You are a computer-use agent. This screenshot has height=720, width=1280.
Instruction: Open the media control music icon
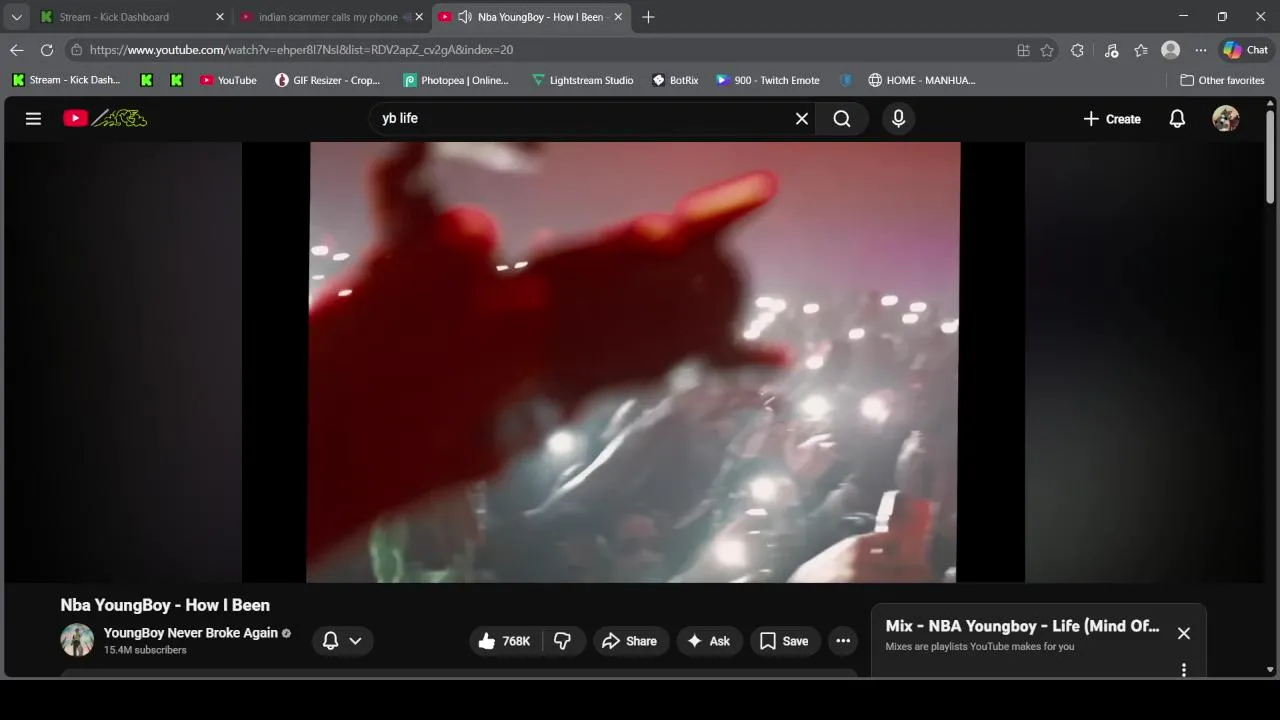1111,50
